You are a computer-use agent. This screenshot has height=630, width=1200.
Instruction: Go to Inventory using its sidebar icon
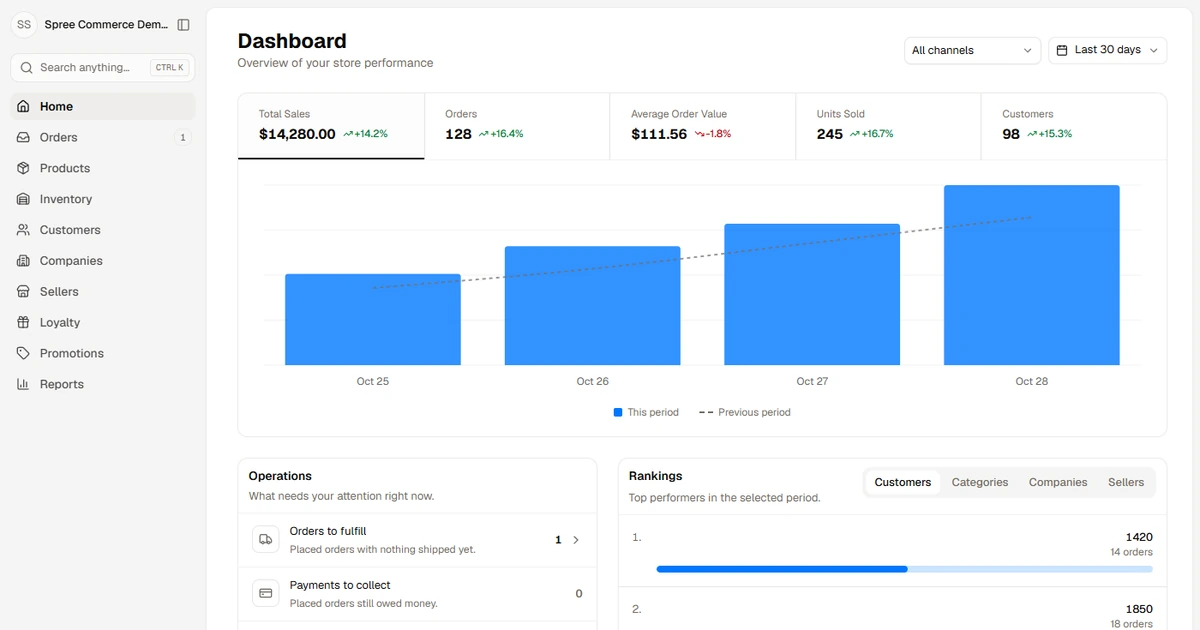[x=23, y=199]
